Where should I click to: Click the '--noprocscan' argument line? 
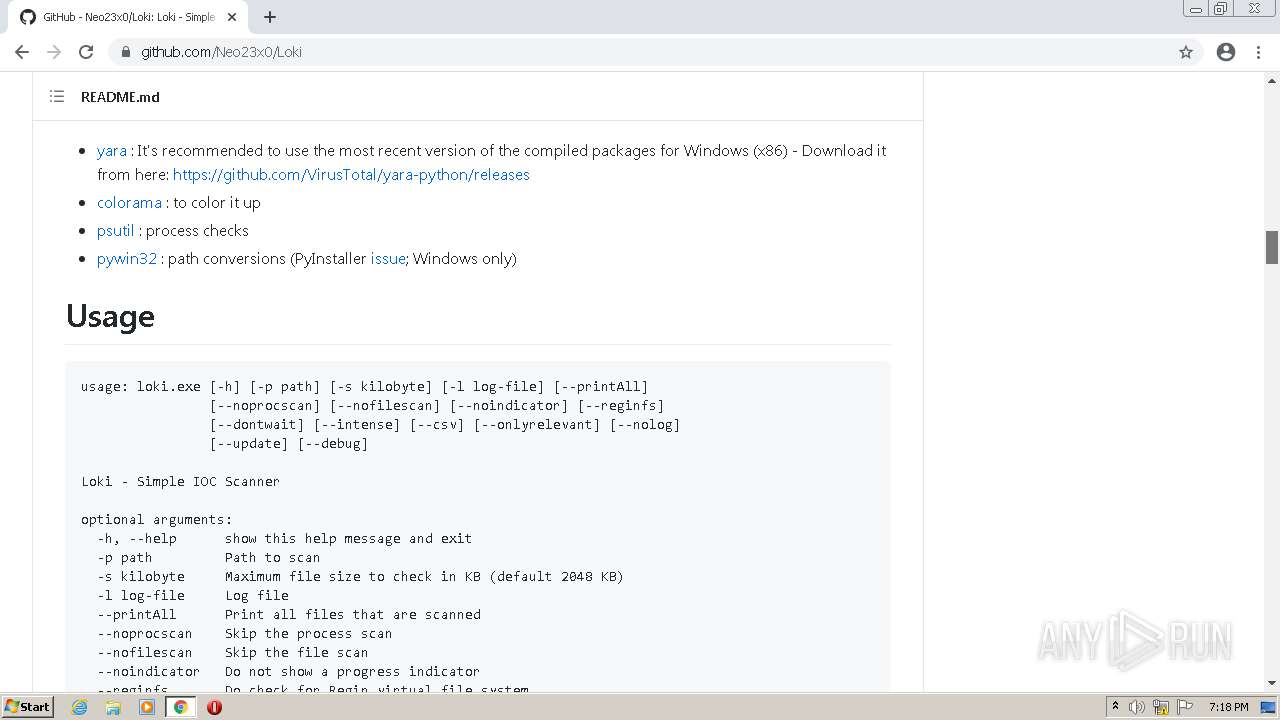tap(244, 633)
